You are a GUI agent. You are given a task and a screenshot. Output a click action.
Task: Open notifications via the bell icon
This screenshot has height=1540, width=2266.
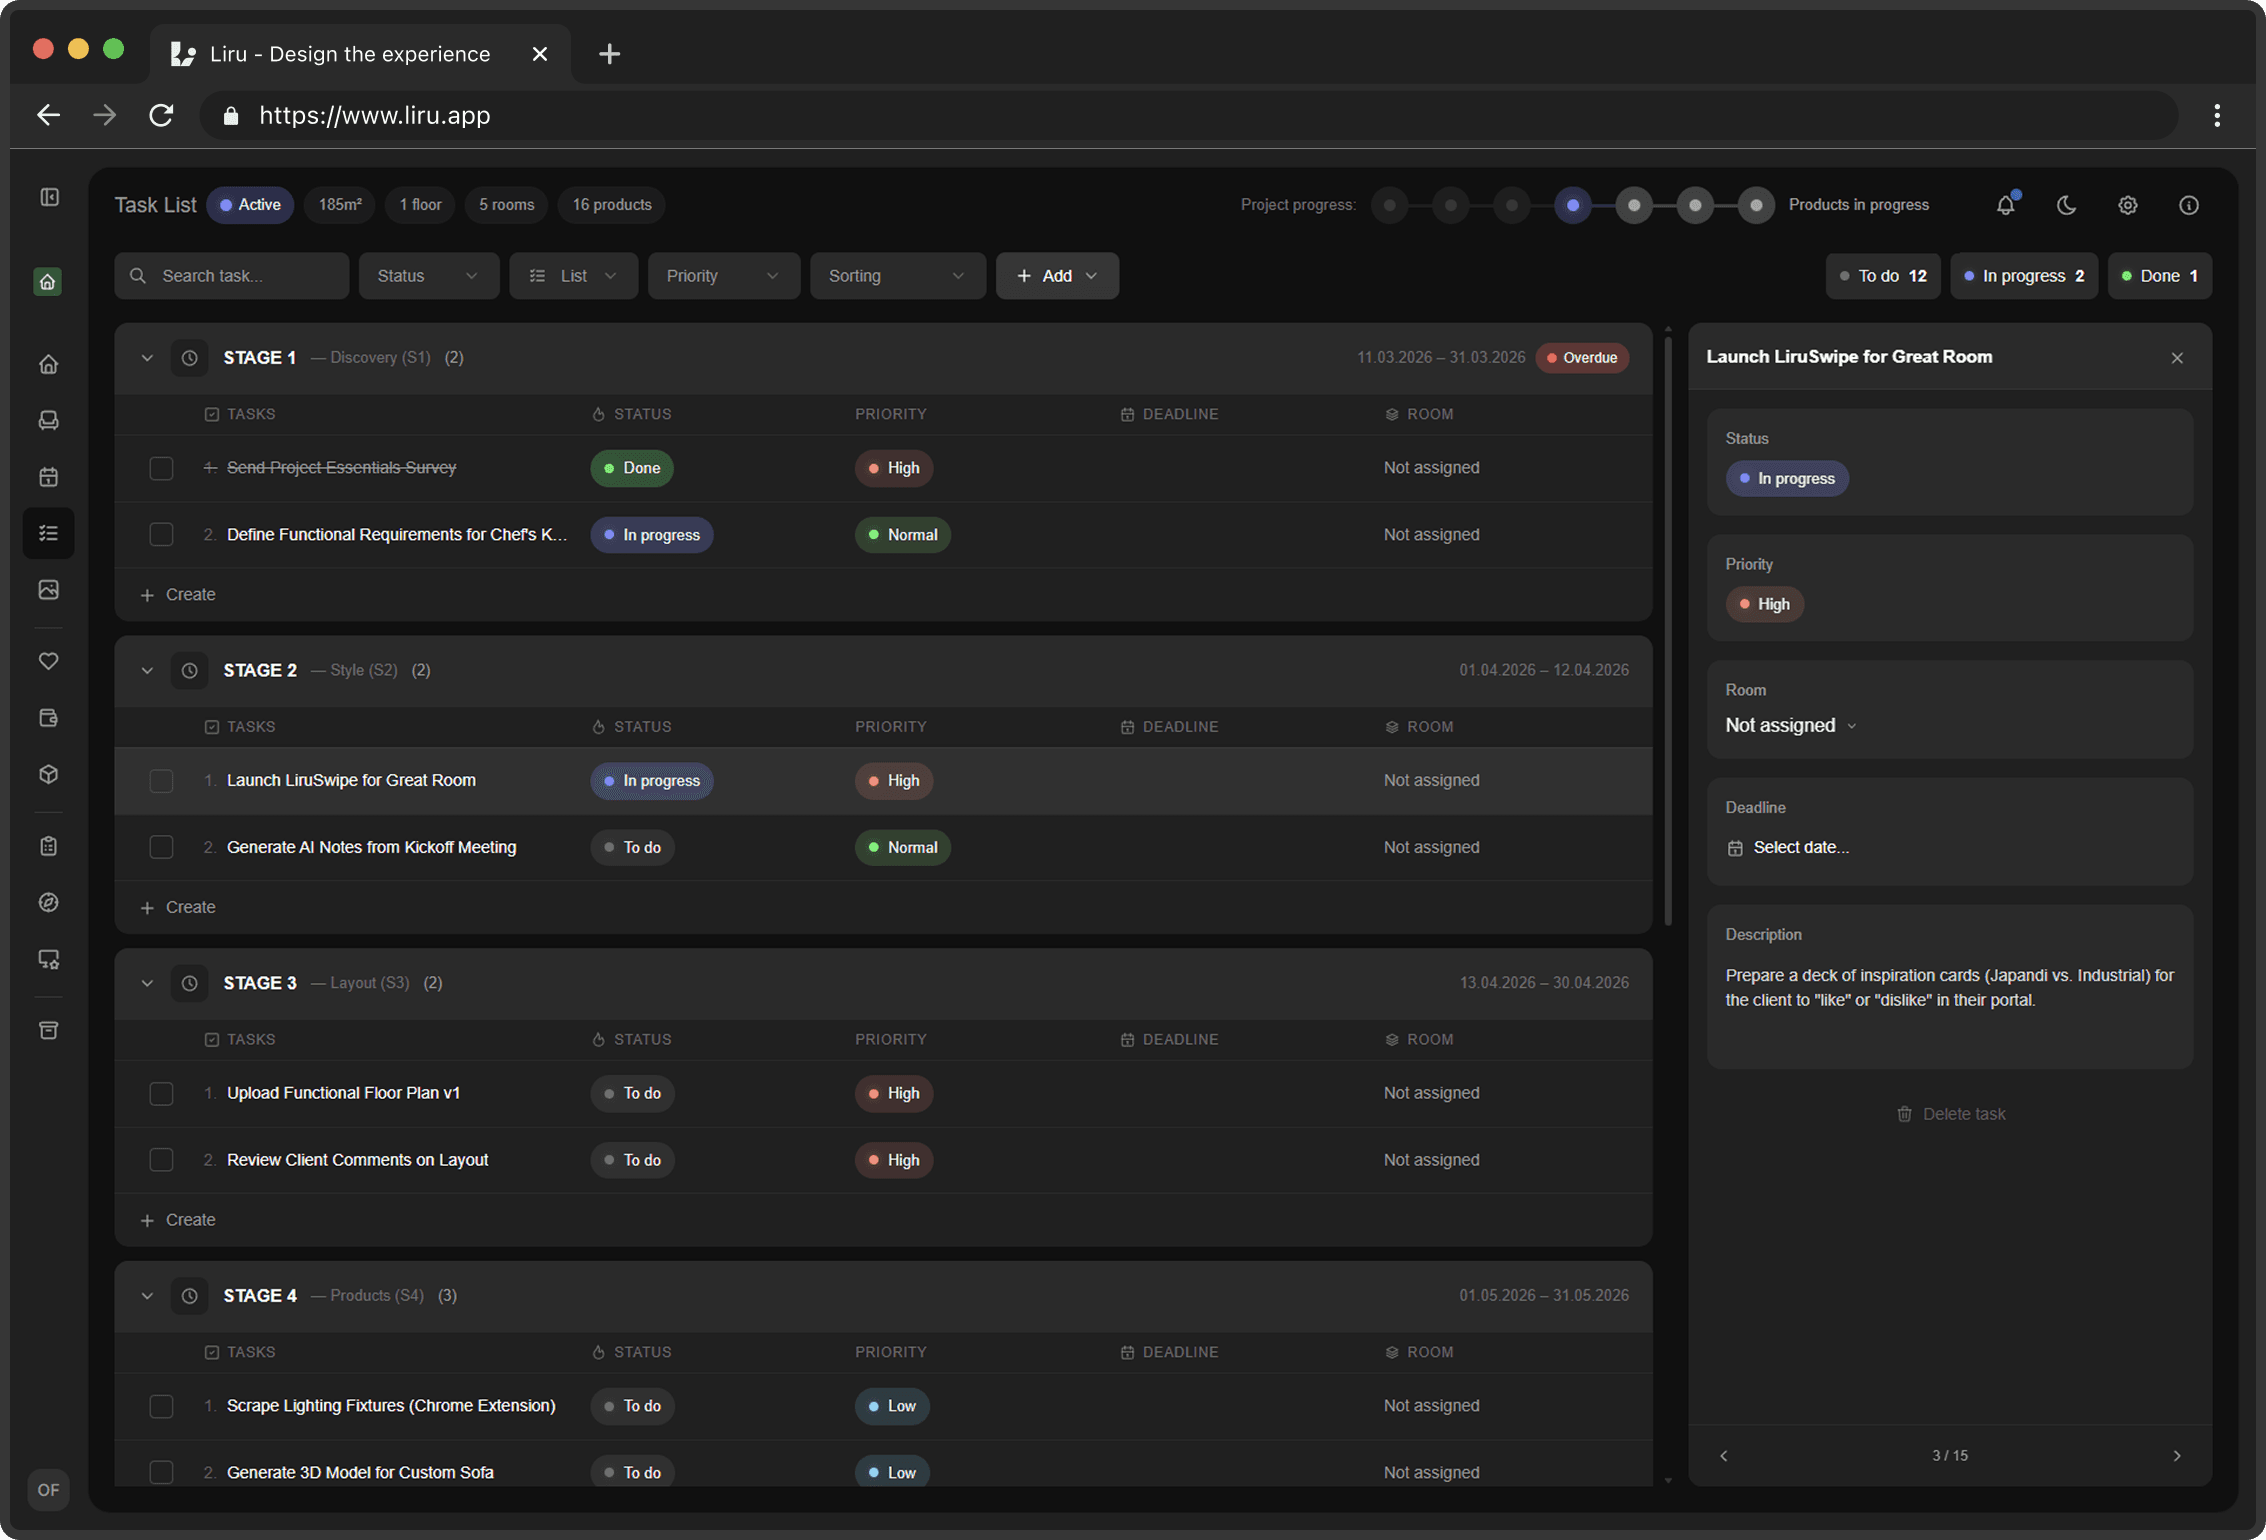(x=2004, y=204)
